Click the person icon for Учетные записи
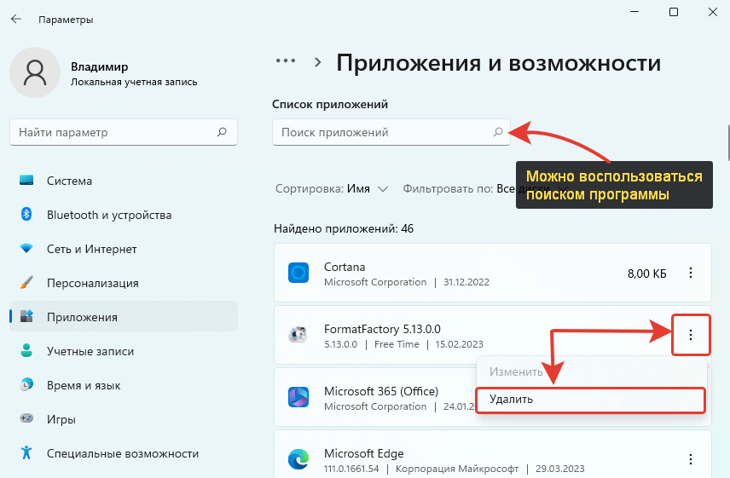The height and width of the screenshot is (478, 730). coord(27,350)
